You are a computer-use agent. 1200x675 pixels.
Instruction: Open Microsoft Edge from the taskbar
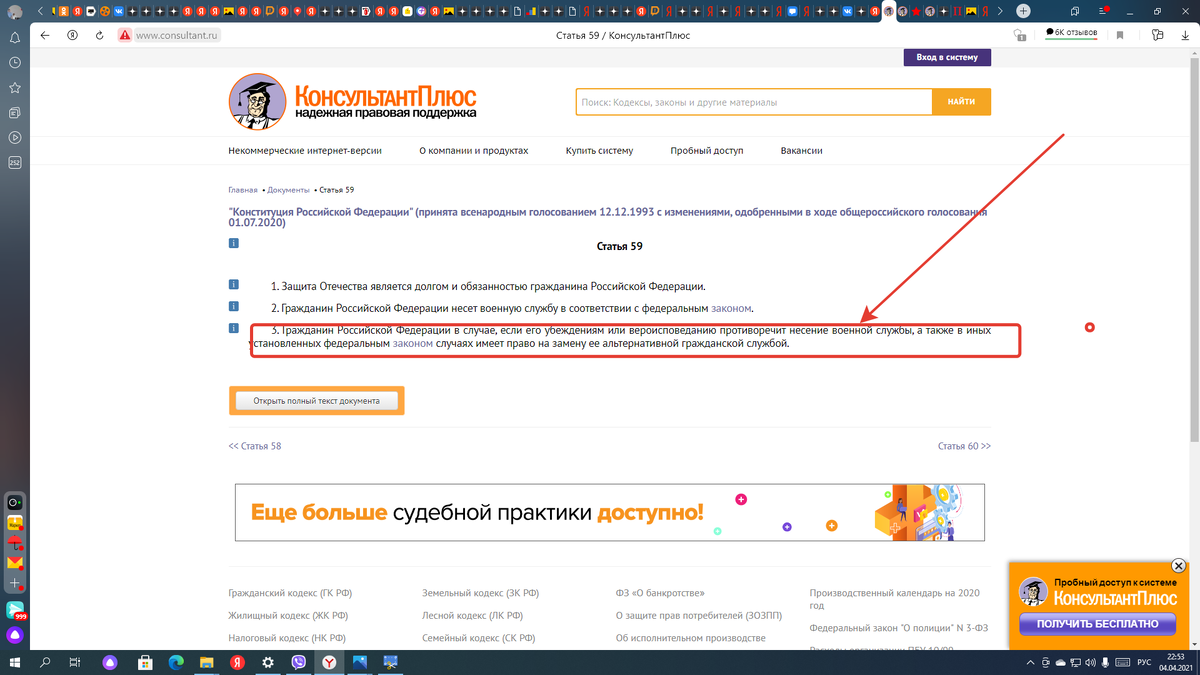[176, 662]
